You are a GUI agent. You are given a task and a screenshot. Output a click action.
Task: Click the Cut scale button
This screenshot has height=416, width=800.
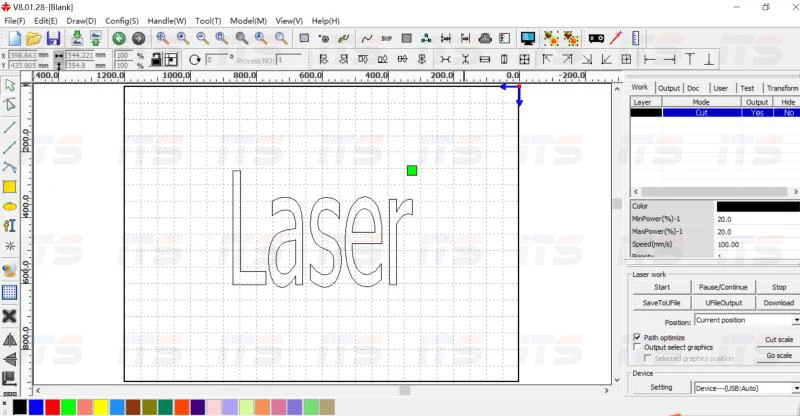(779, 339)
